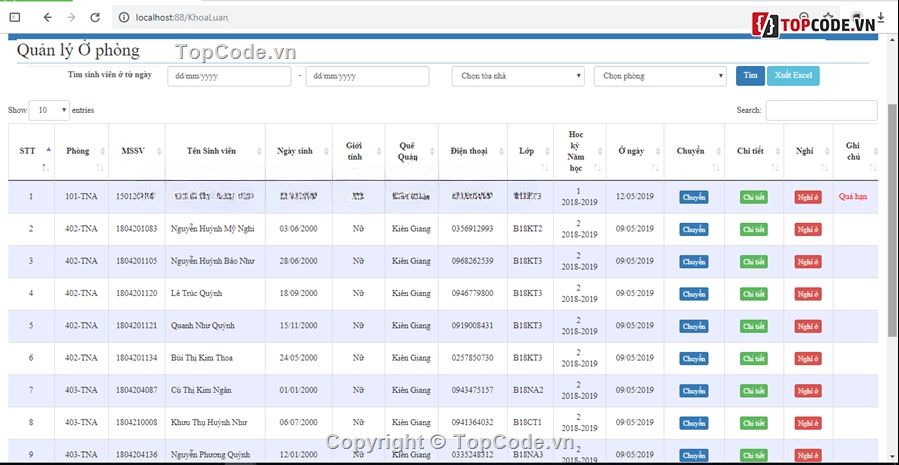The height and width of the screenshot is (465, 899).
Task: Sort table by STT column
Action: pyautogui.click(x=32, y=152)
